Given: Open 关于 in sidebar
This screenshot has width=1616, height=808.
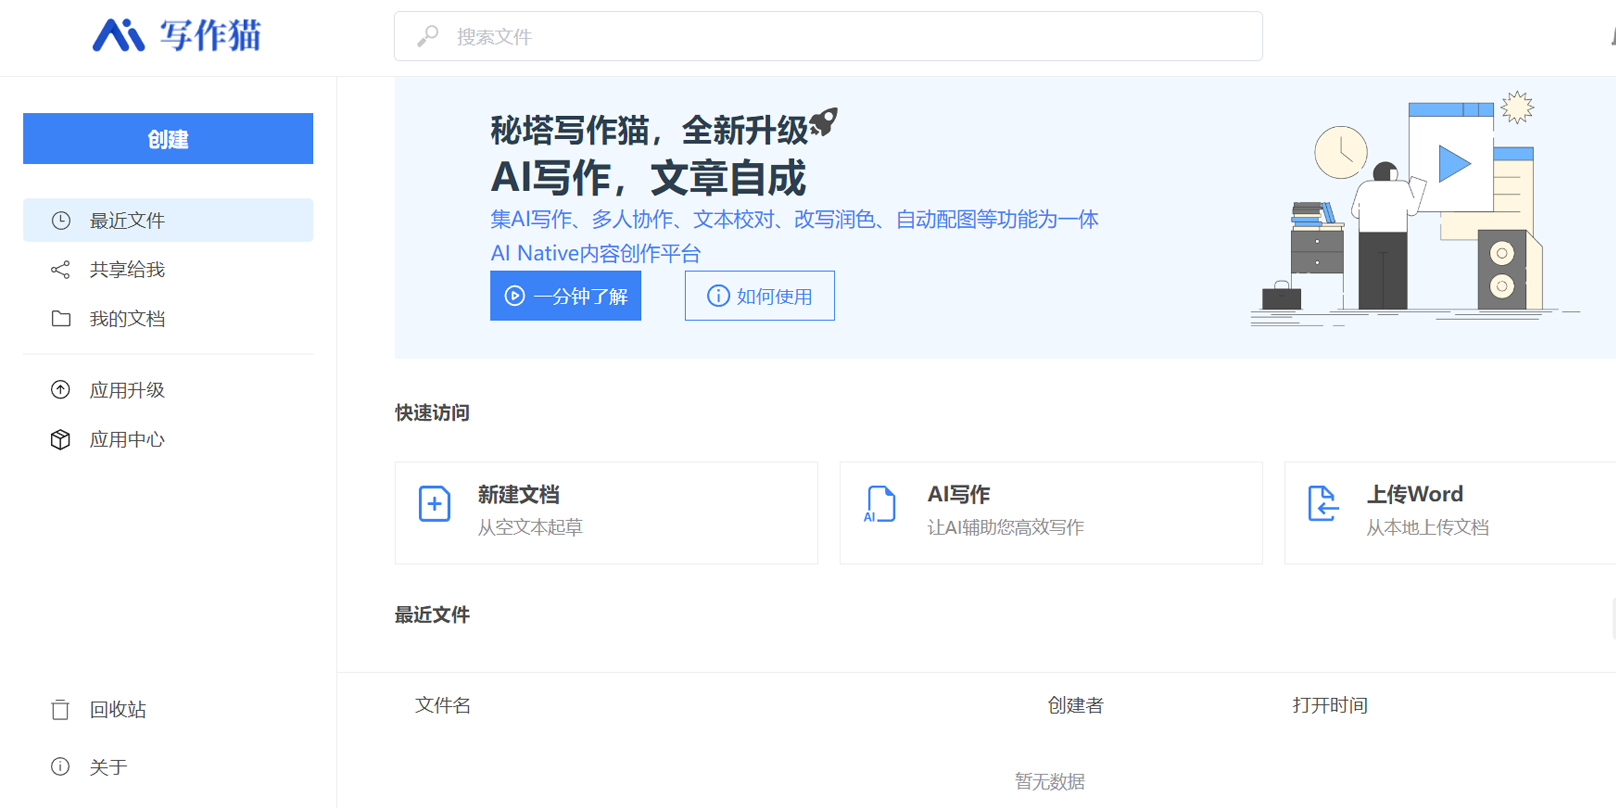Looking at the screenshot, I should 168,767.
